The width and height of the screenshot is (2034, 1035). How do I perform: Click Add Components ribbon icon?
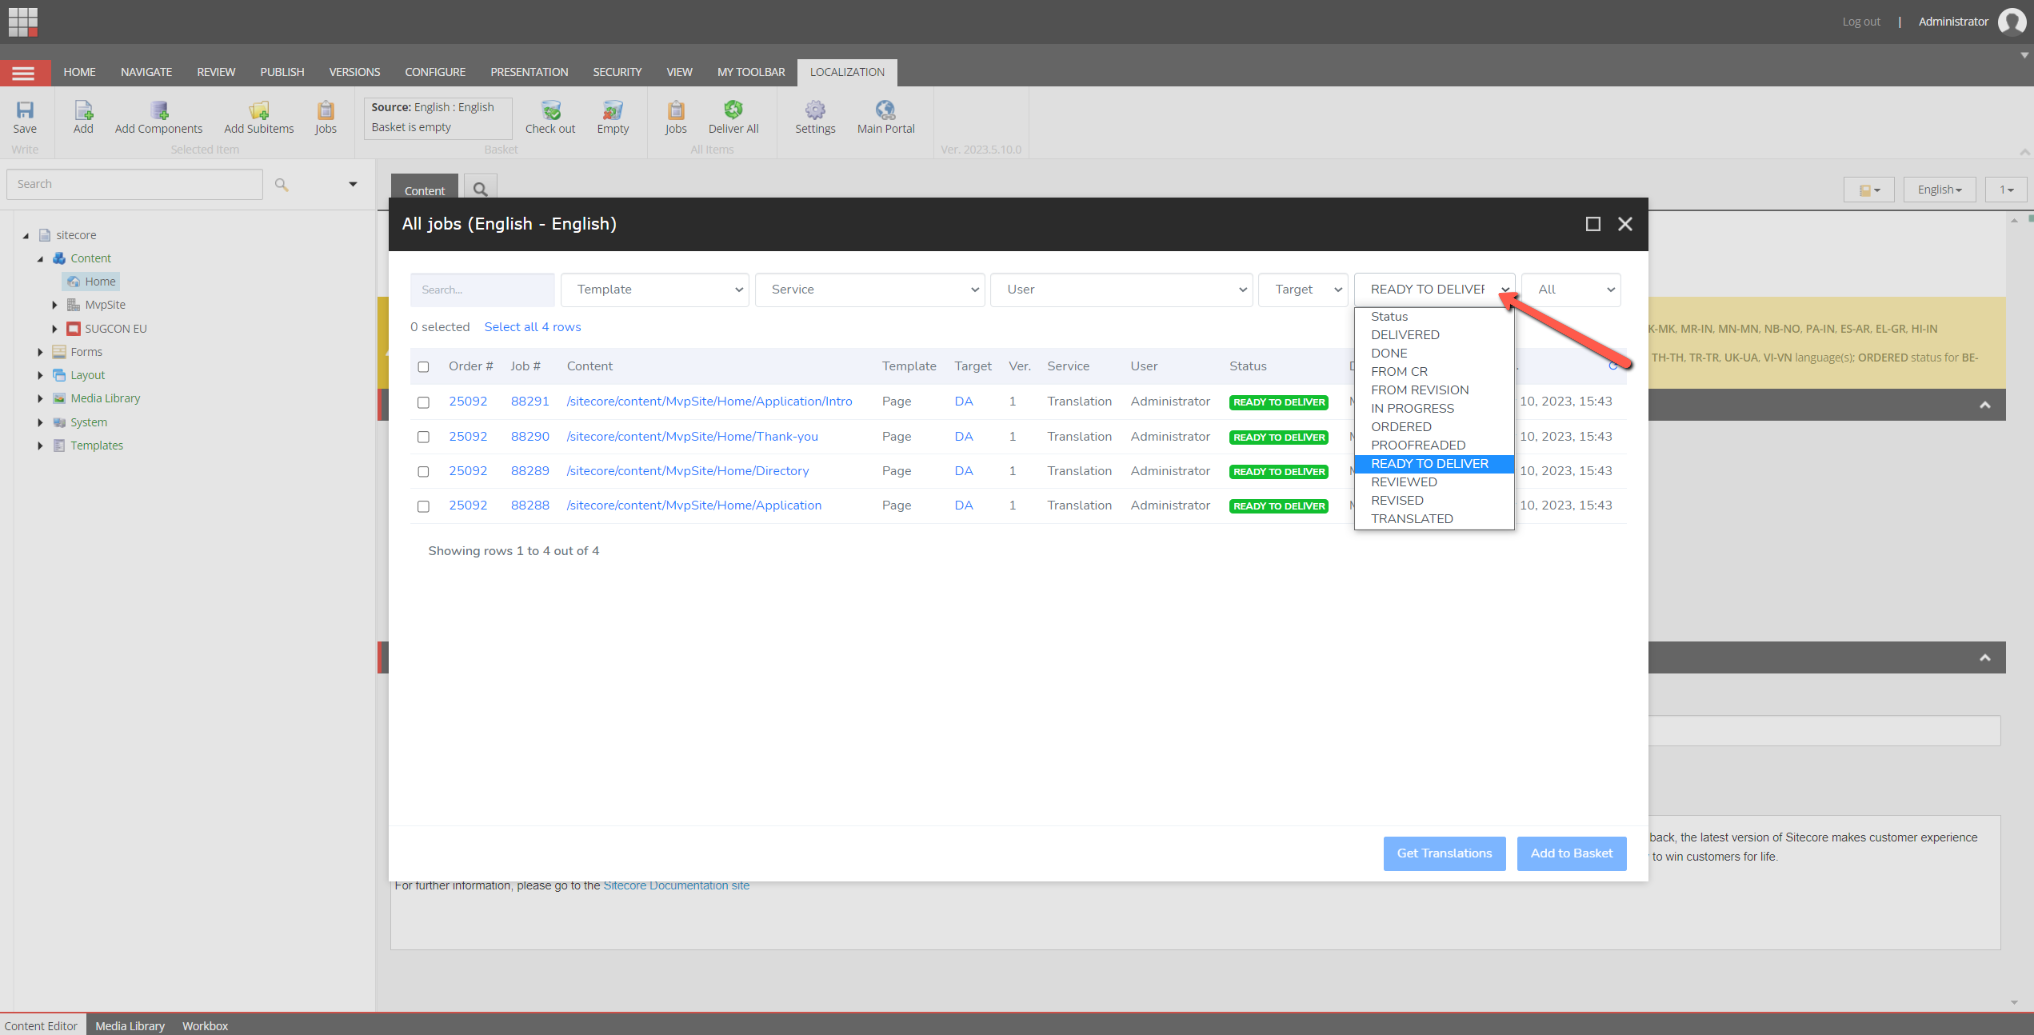[x=158, y=117]
